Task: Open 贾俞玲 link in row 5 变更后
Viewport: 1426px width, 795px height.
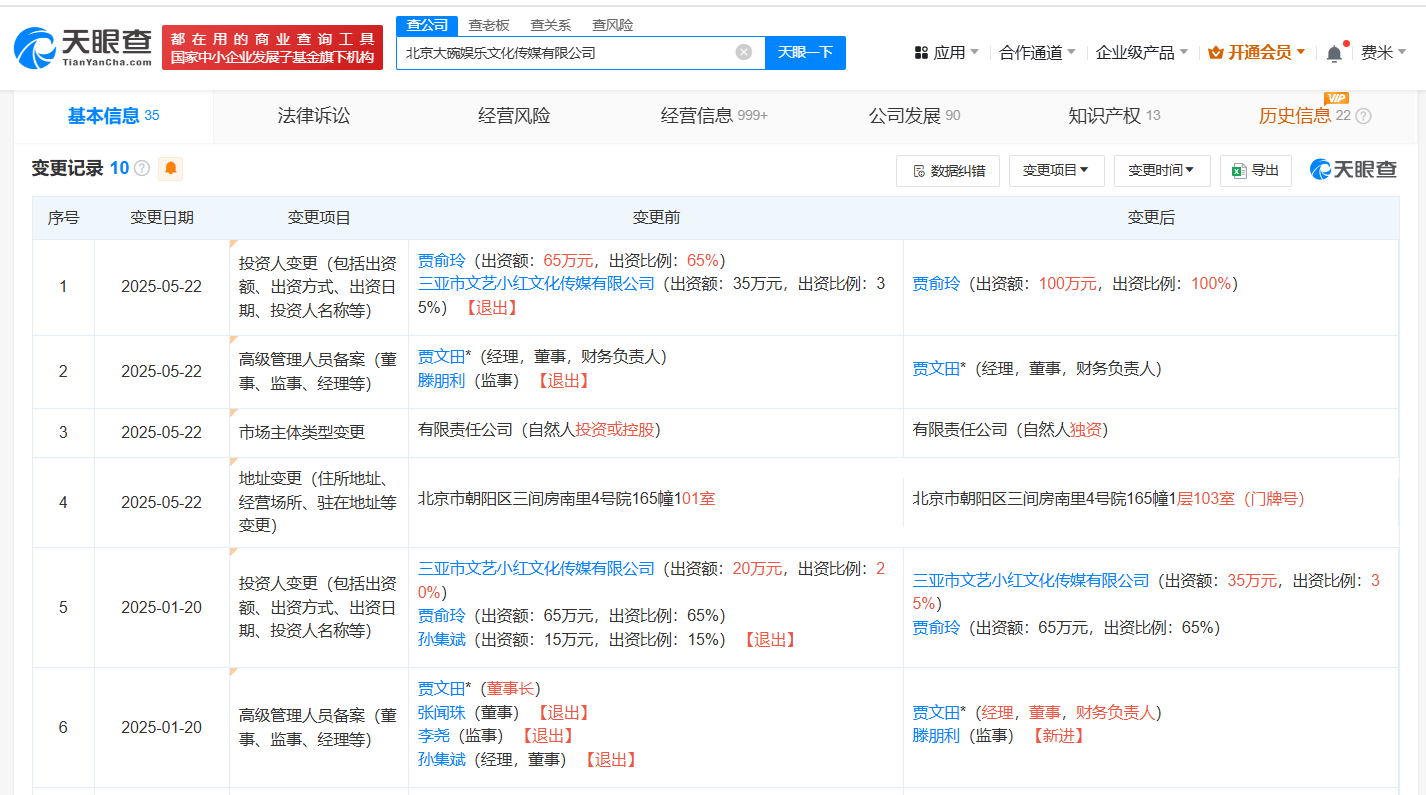Action: [936, 628]
